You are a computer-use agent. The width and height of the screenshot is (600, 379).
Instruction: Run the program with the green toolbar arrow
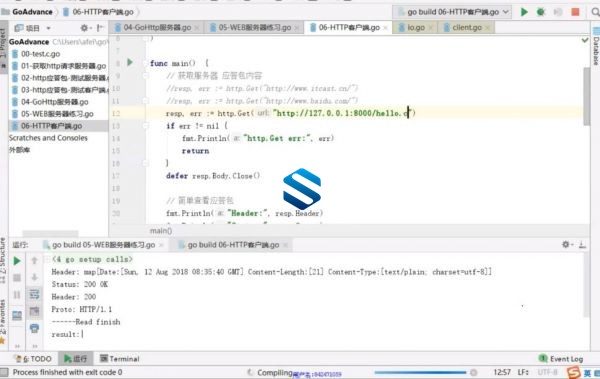(x=524, y=12)
